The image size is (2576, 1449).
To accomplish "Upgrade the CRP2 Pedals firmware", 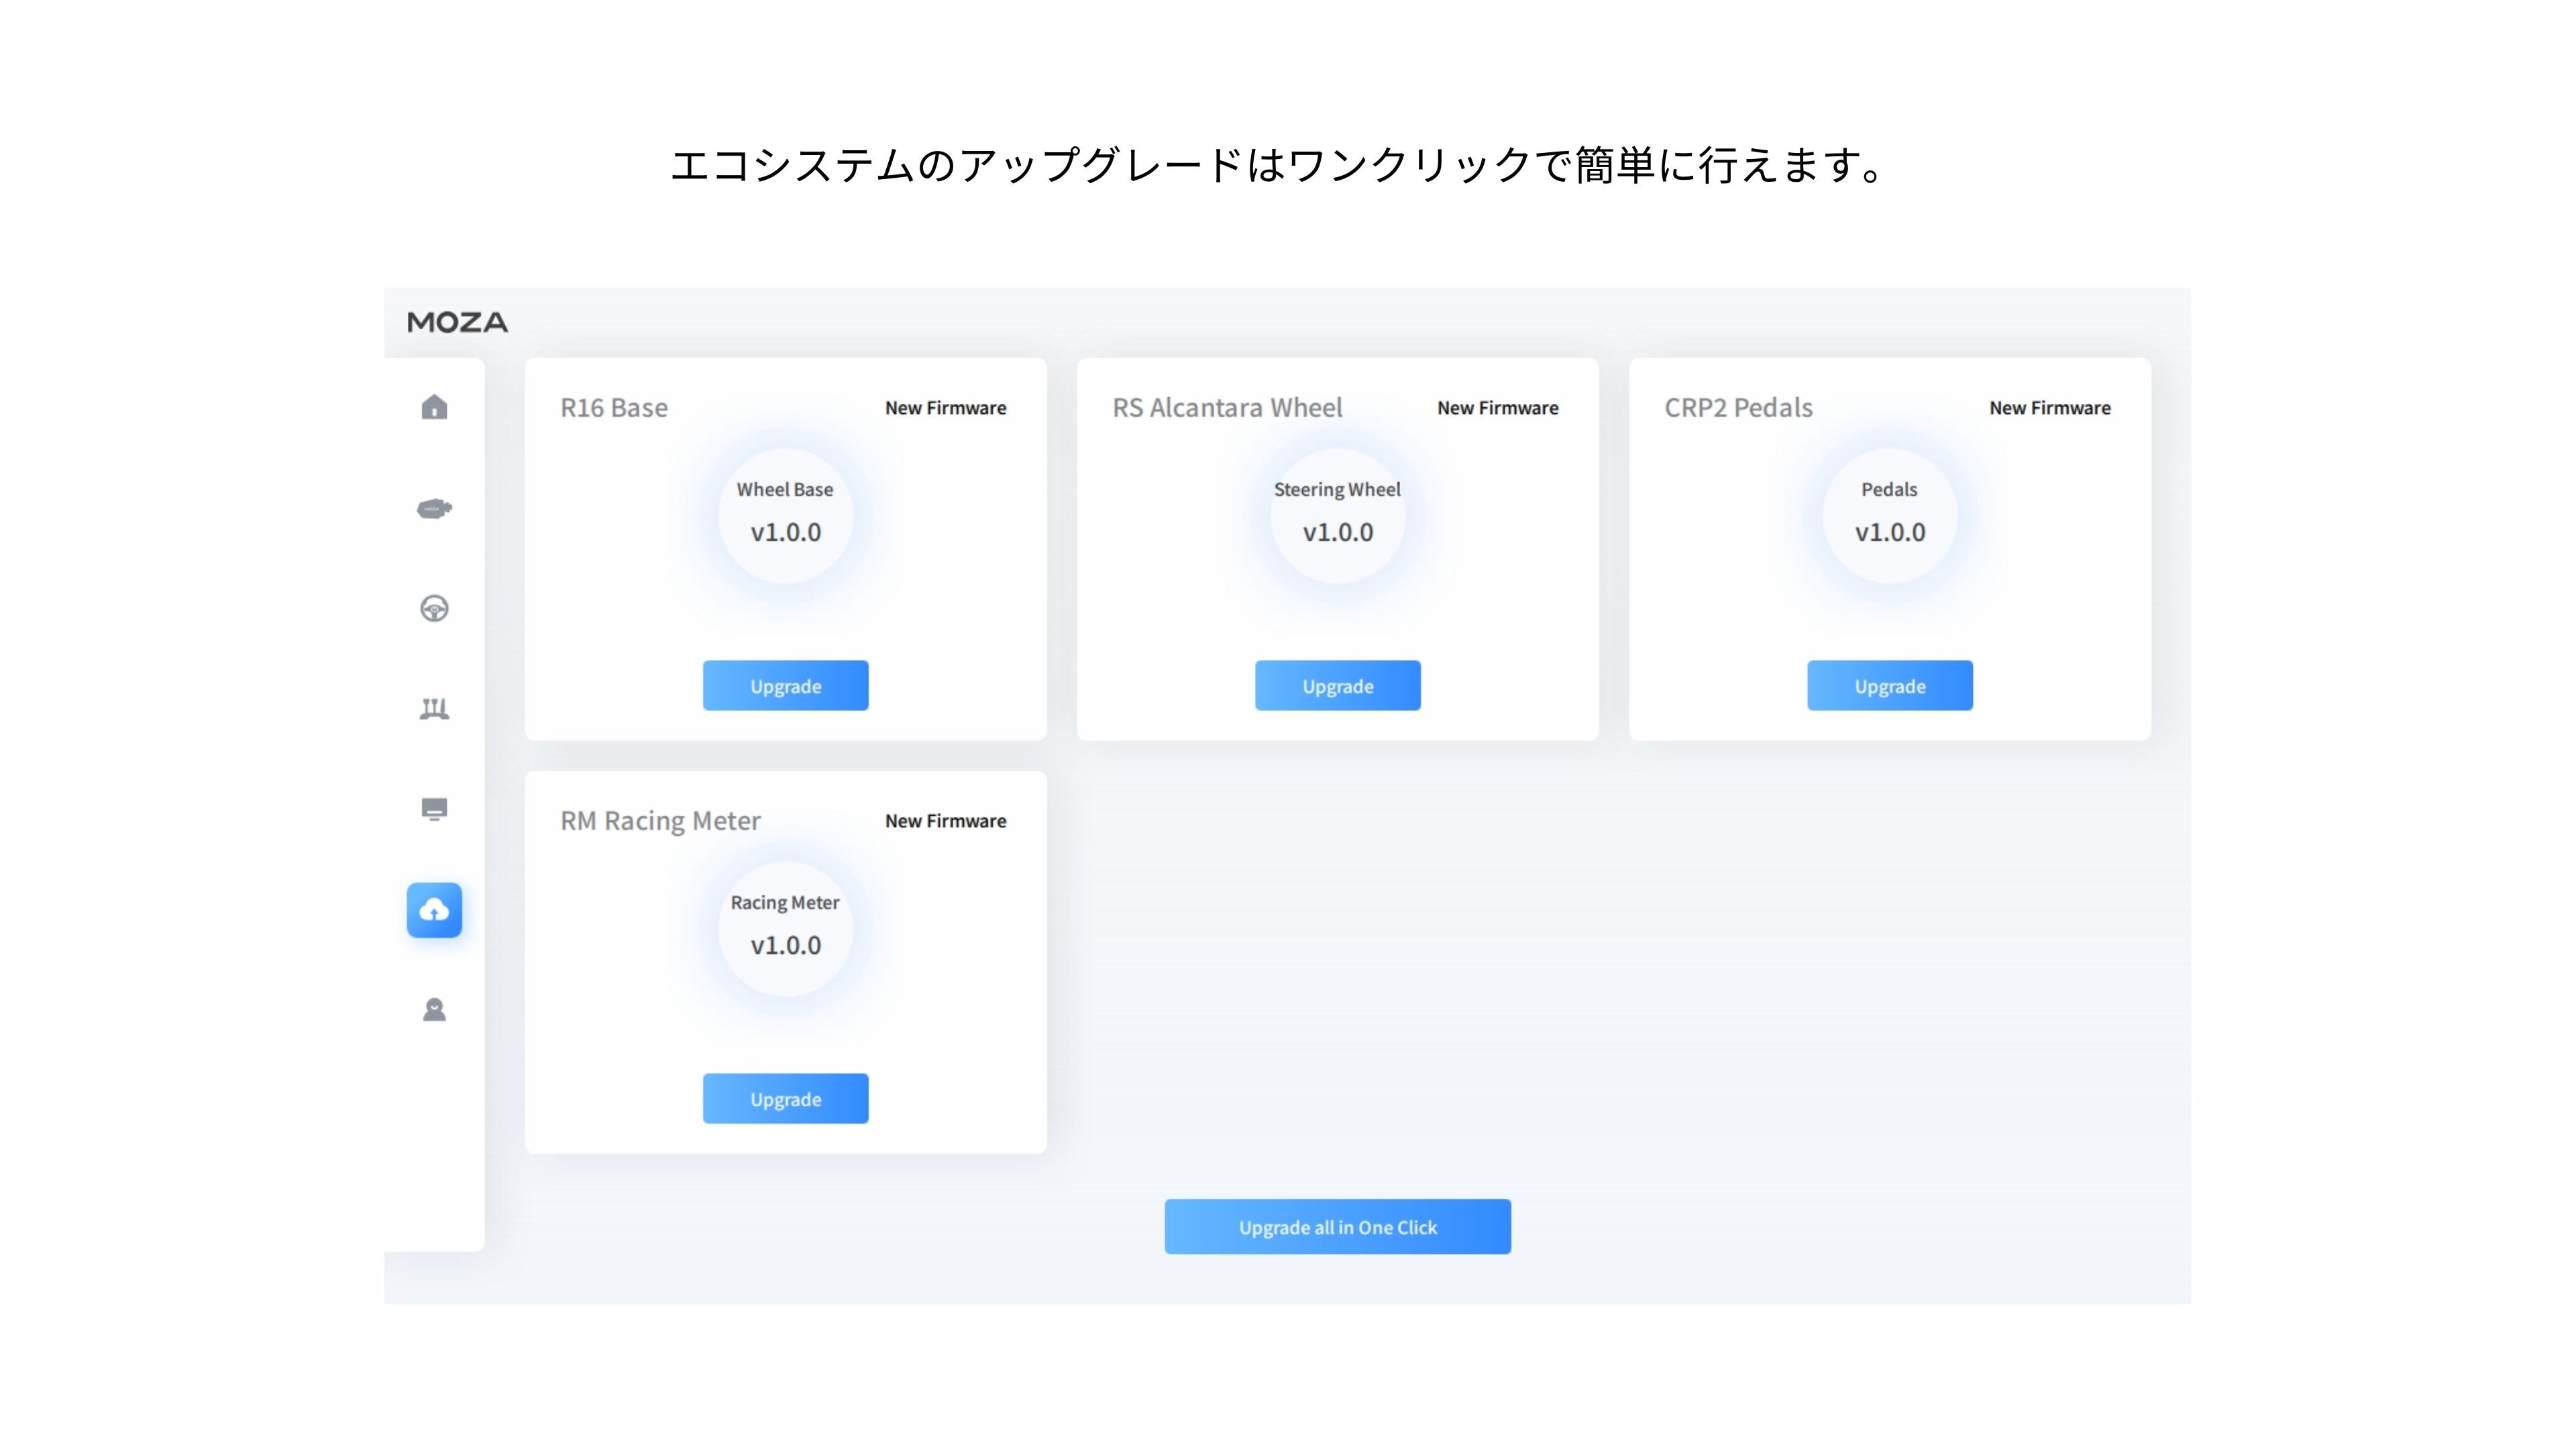I will (1889, 686).
